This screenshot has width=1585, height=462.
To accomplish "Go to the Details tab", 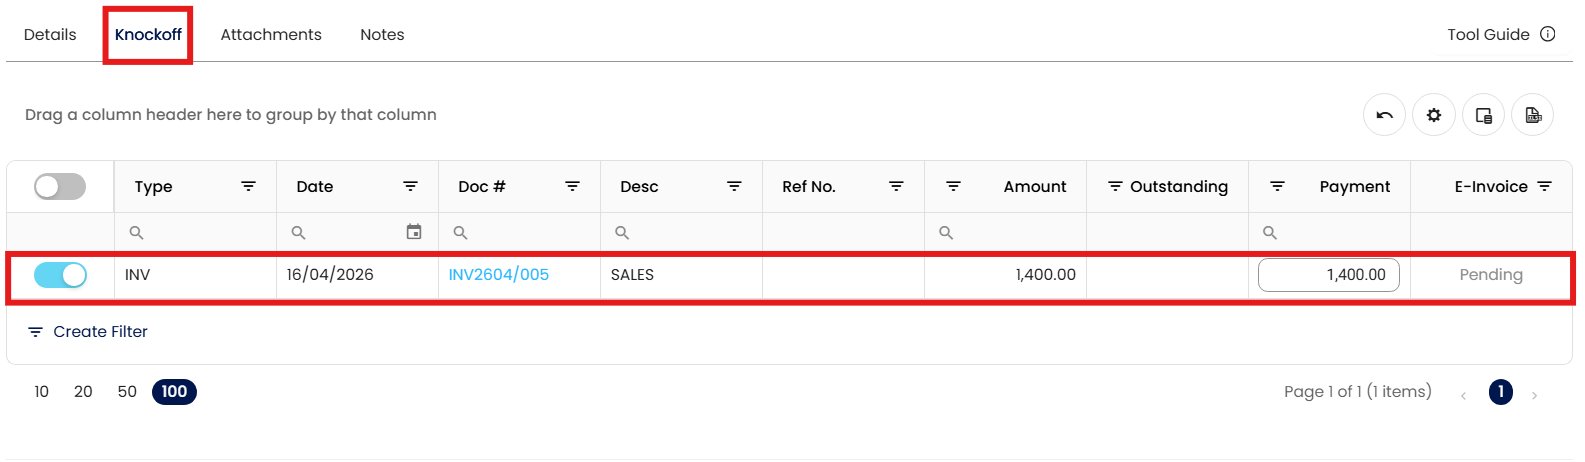I will pyautogui.click(x=50, y=35).
